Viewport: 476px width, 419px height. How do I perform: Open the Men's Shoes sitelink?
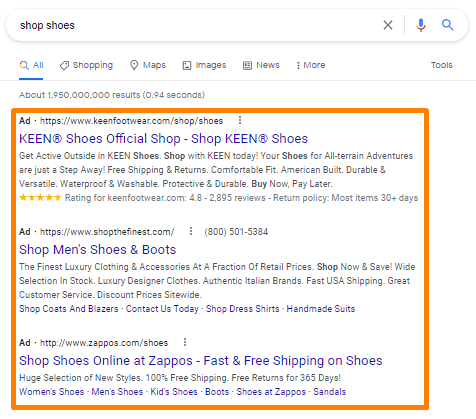pyautogui.click(x=117, y=392)
